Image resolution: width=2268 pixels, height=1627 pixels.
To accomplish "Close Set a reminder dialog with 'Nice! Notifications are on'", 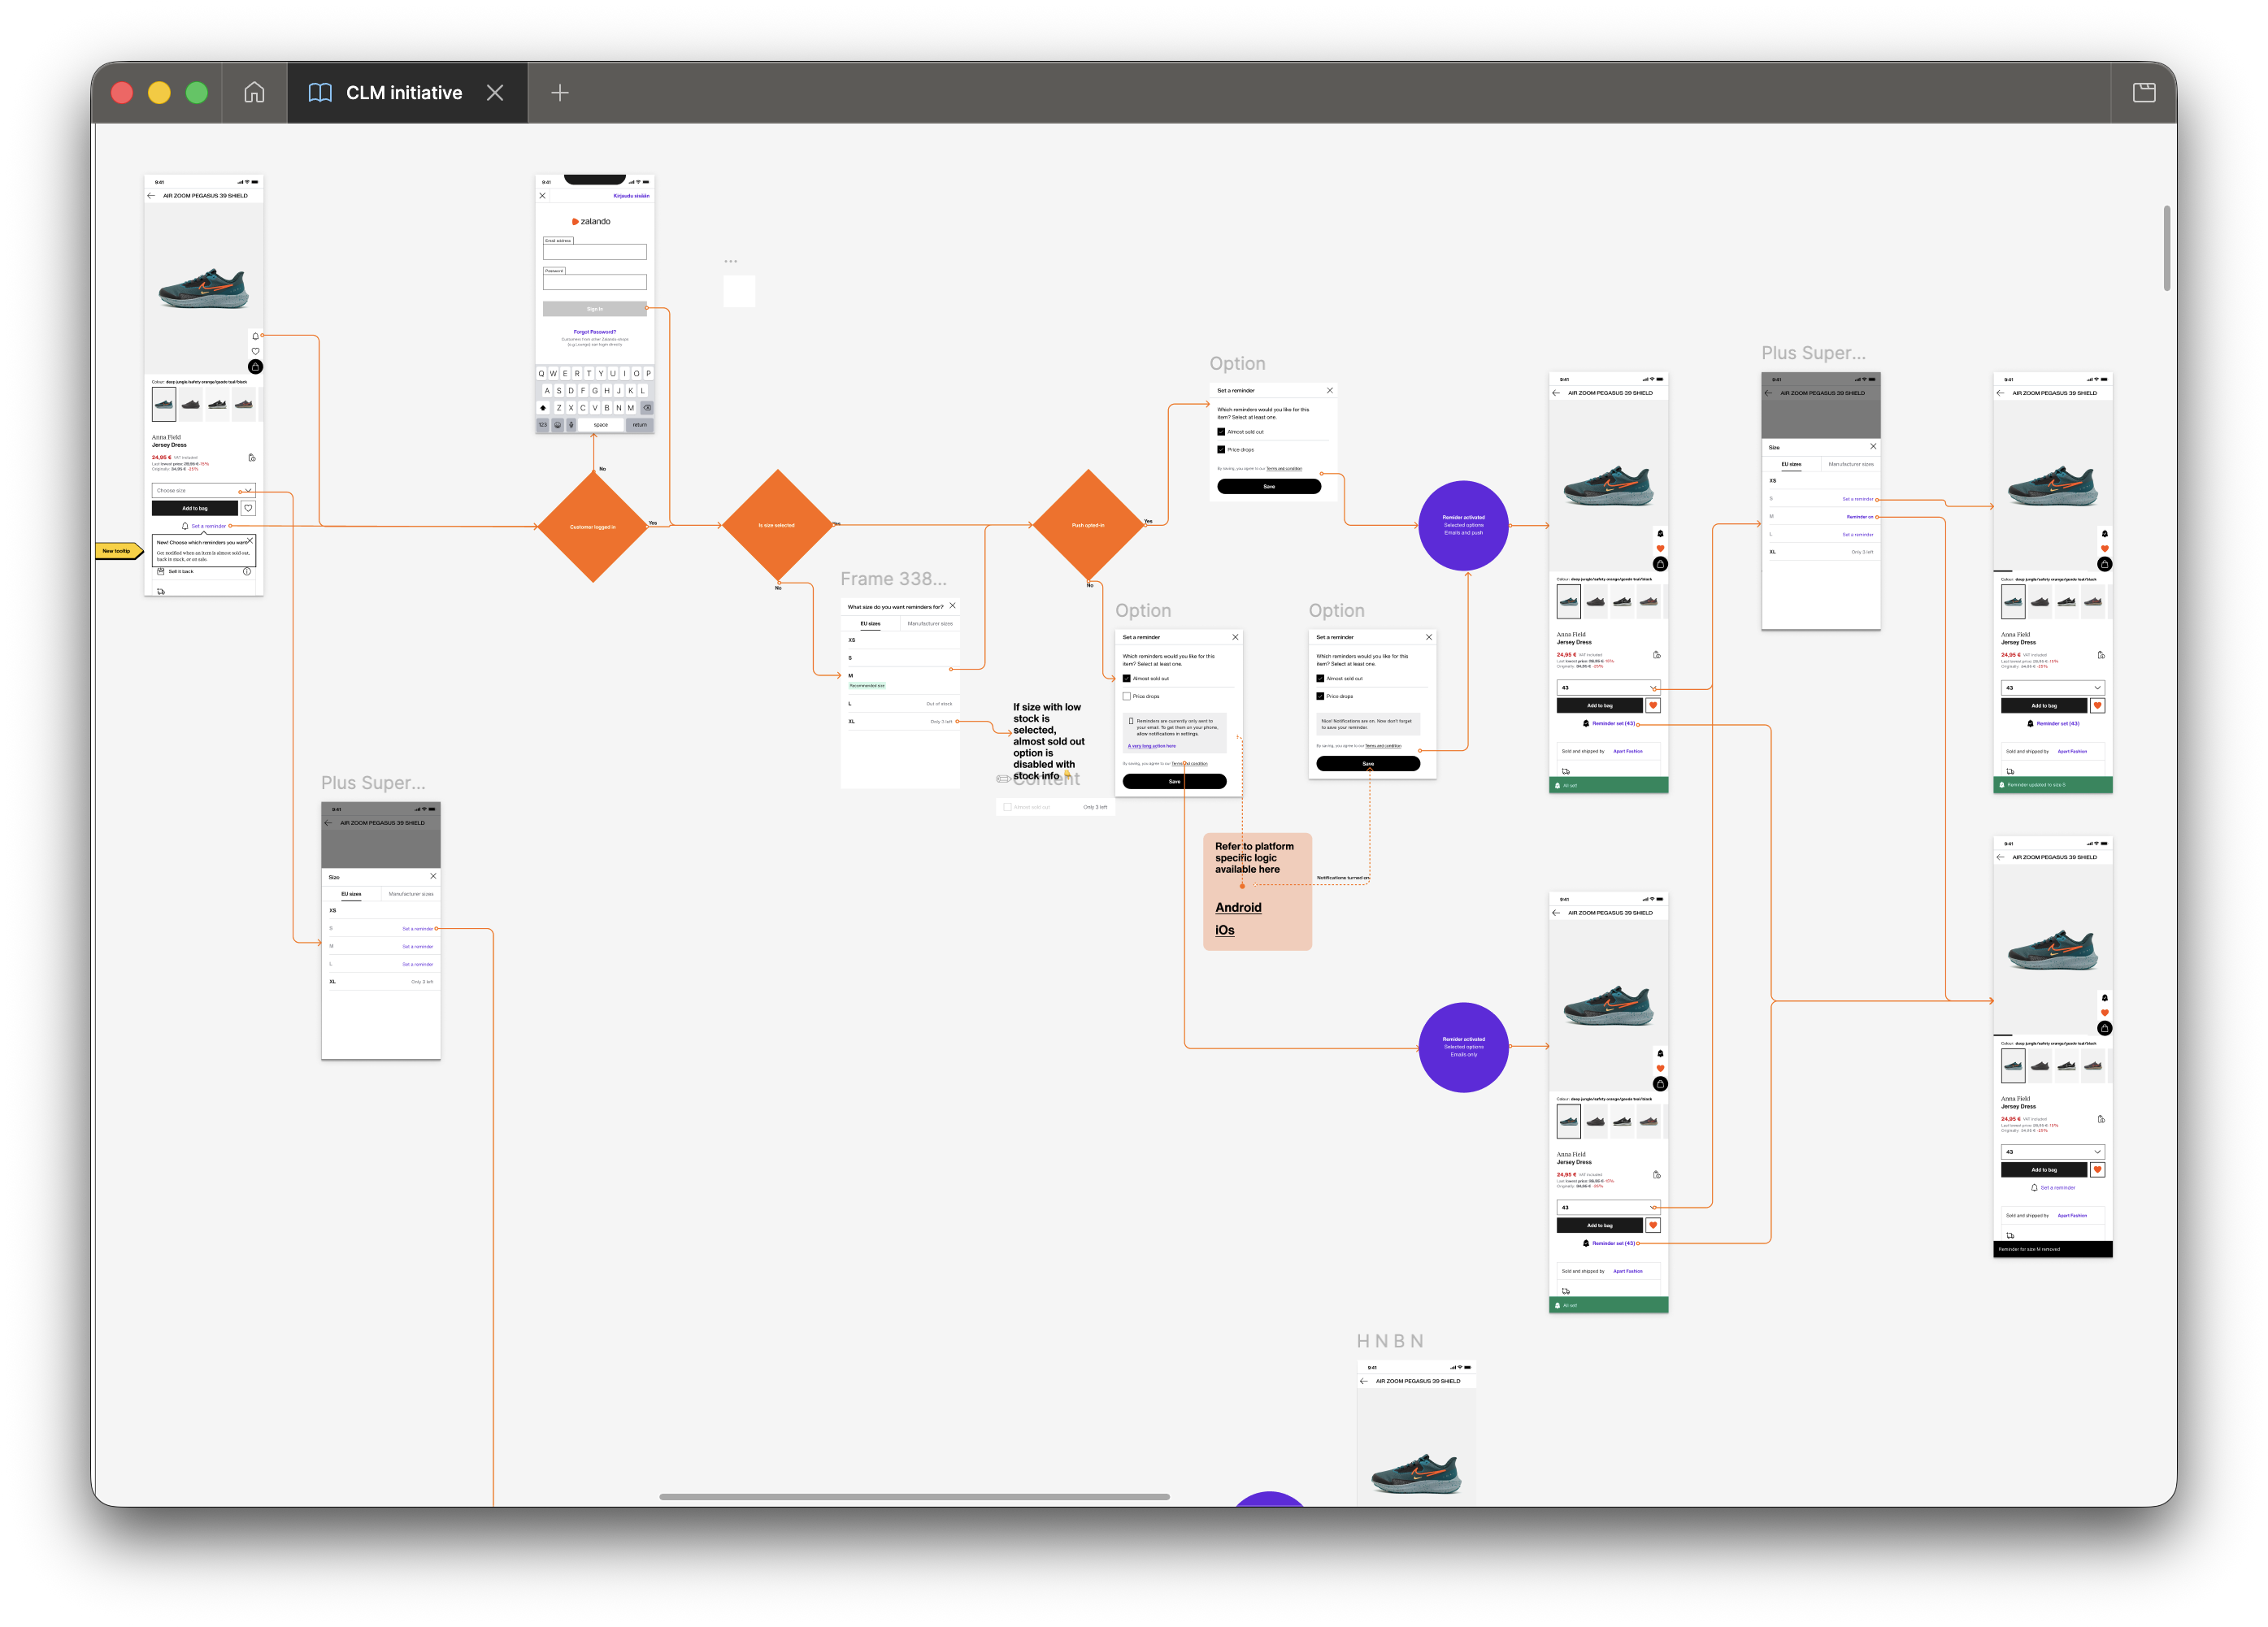I will click(x=1429, y=637).
